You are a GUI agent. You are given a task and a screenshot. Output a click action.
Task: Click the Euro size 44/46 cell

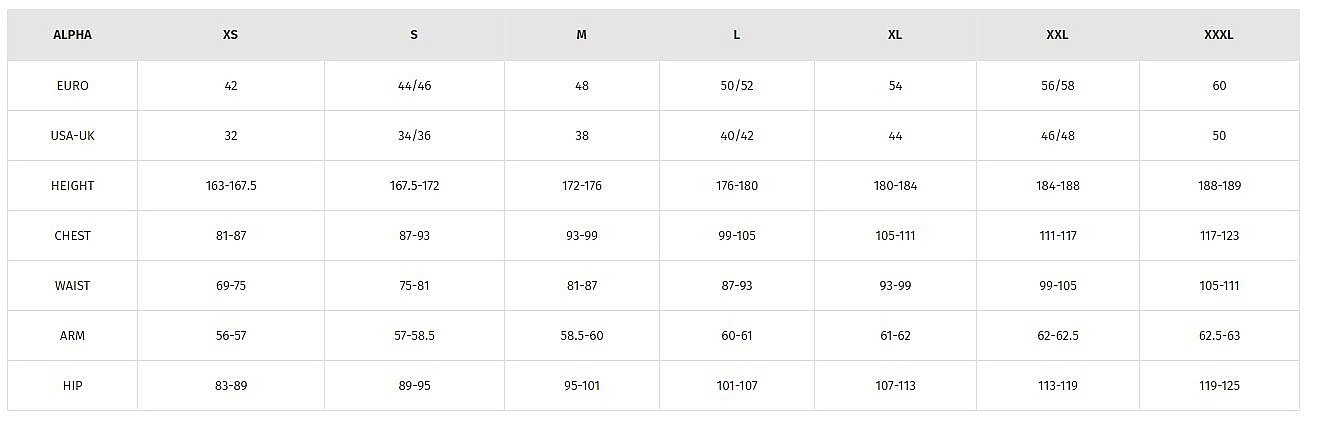click(x=414, y=86)
